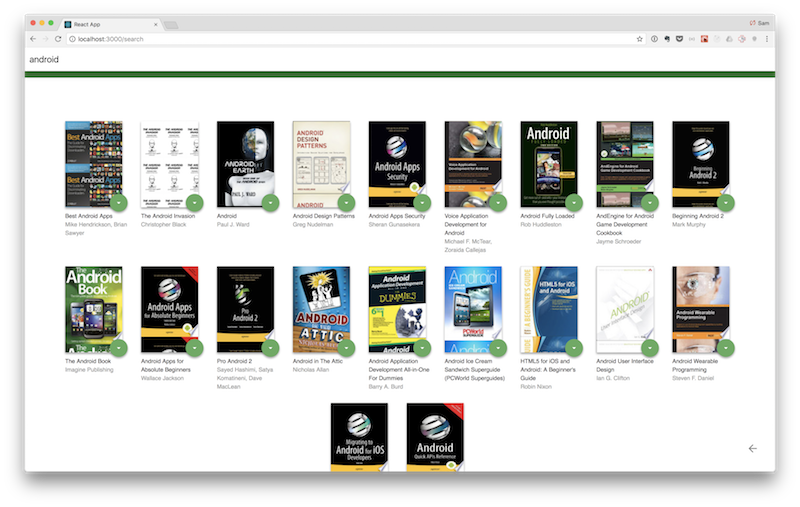Focus the search field containing 'android'
Viewport: 800px width, 507px height.
(x=399, y=60)
